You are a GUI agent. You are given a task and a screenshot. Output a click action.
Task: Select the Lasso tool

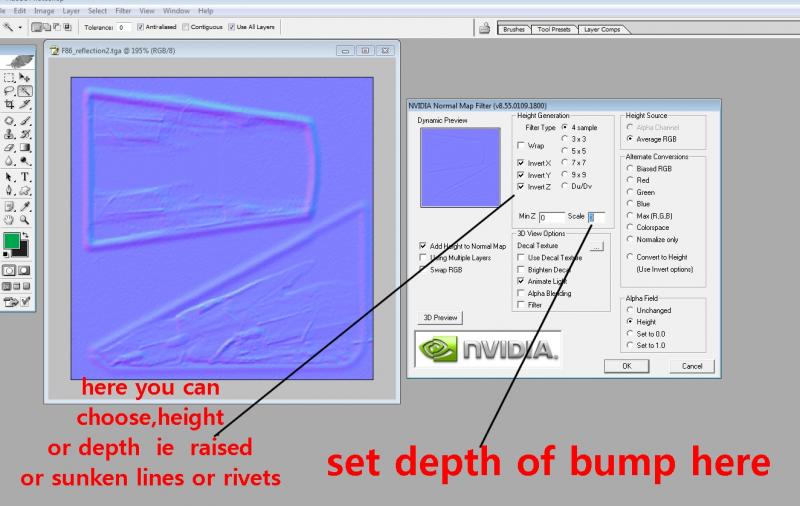click(9, 91)
